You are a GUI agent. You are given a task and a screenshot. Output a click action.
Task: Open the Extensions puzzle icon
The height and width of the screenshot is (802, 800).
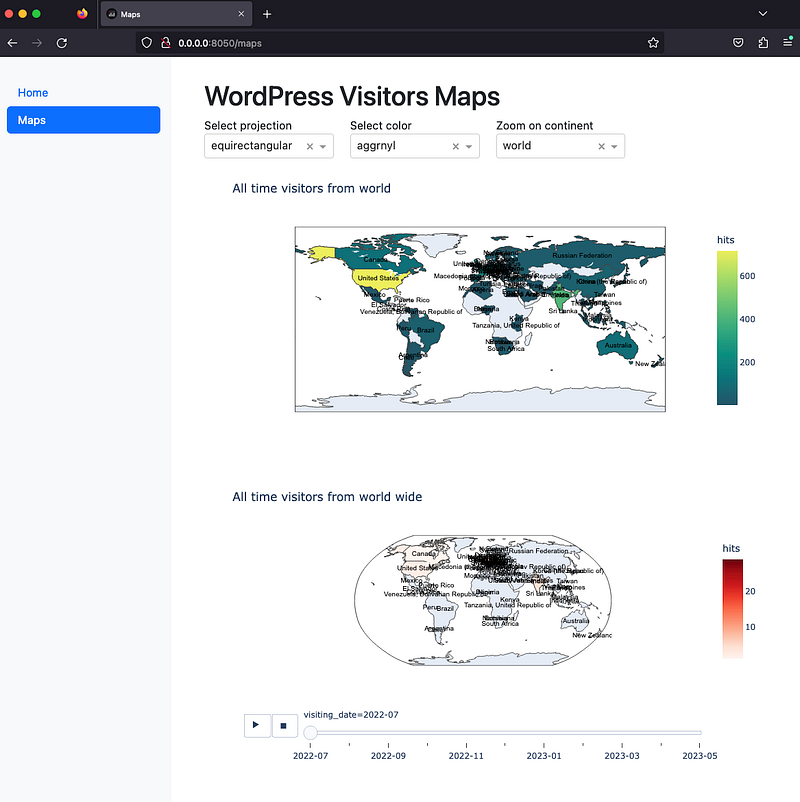(x=763, y=43)
